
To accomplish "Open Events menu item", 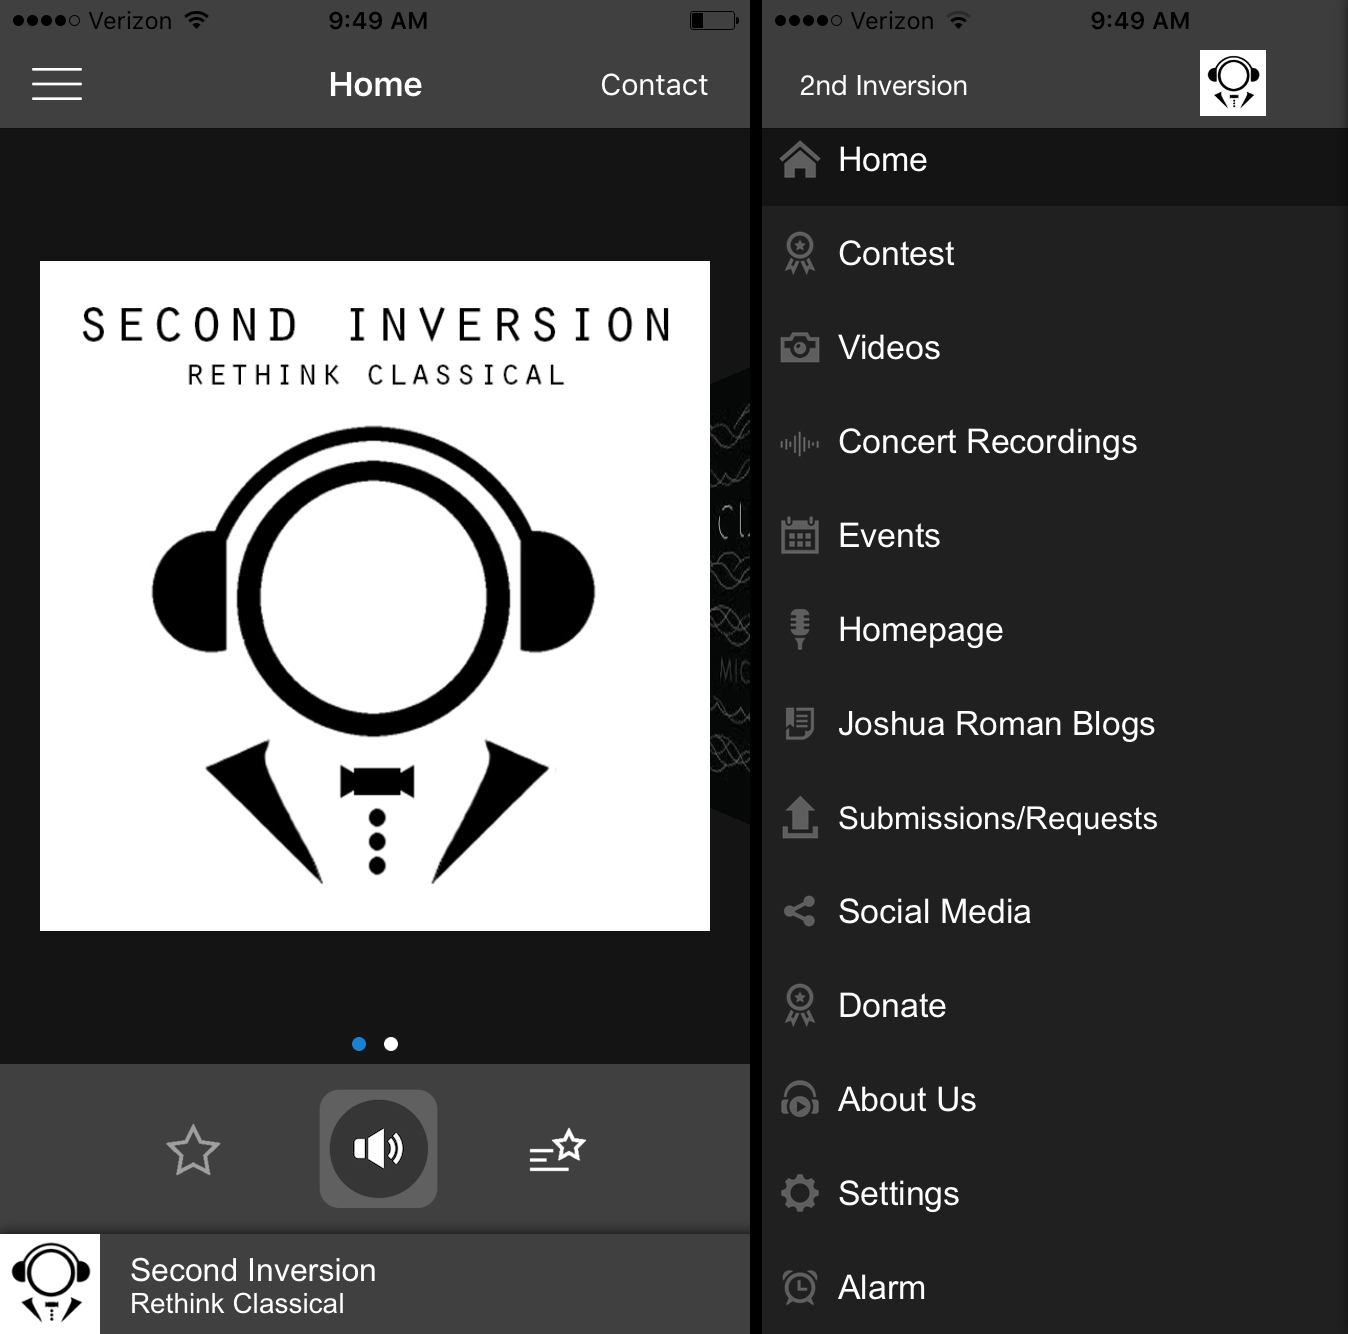I will pos(1055,536).
